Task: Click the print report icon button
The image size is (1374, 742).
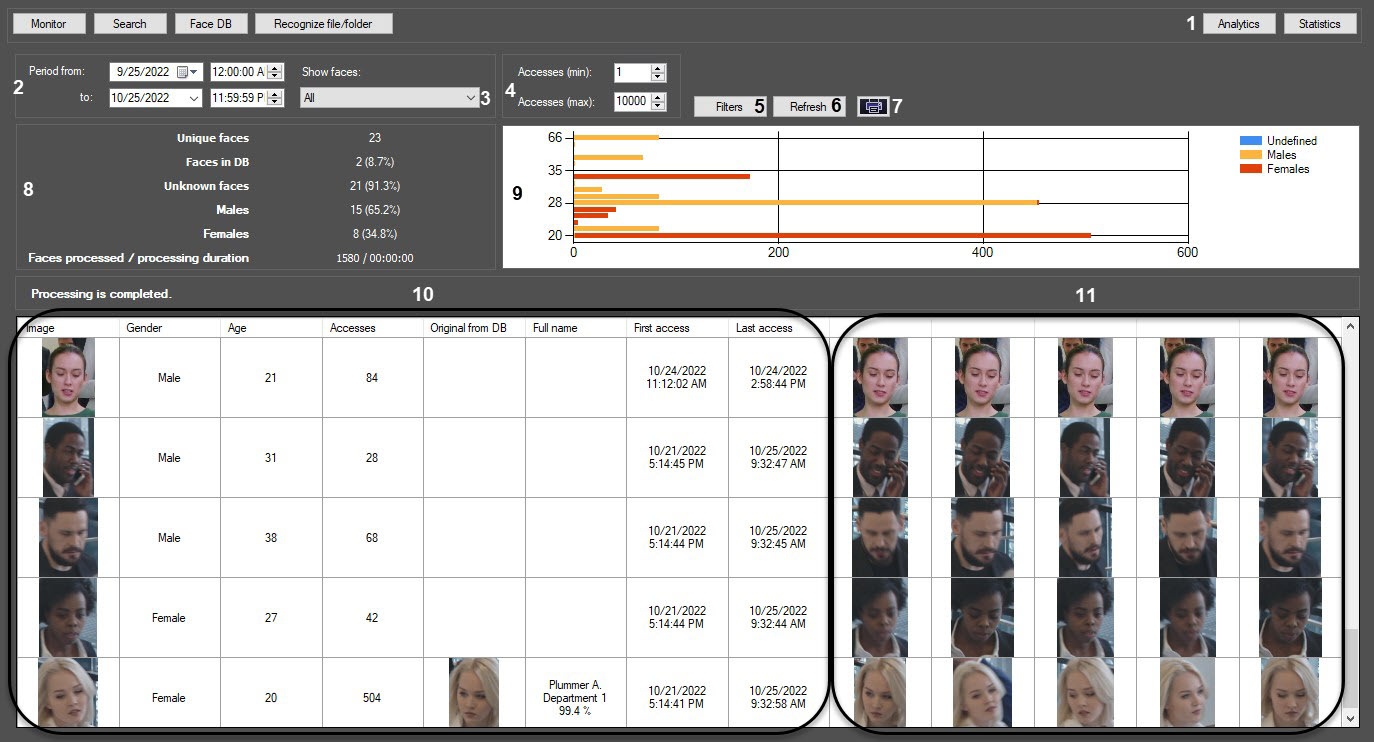Action: (872, 106)
